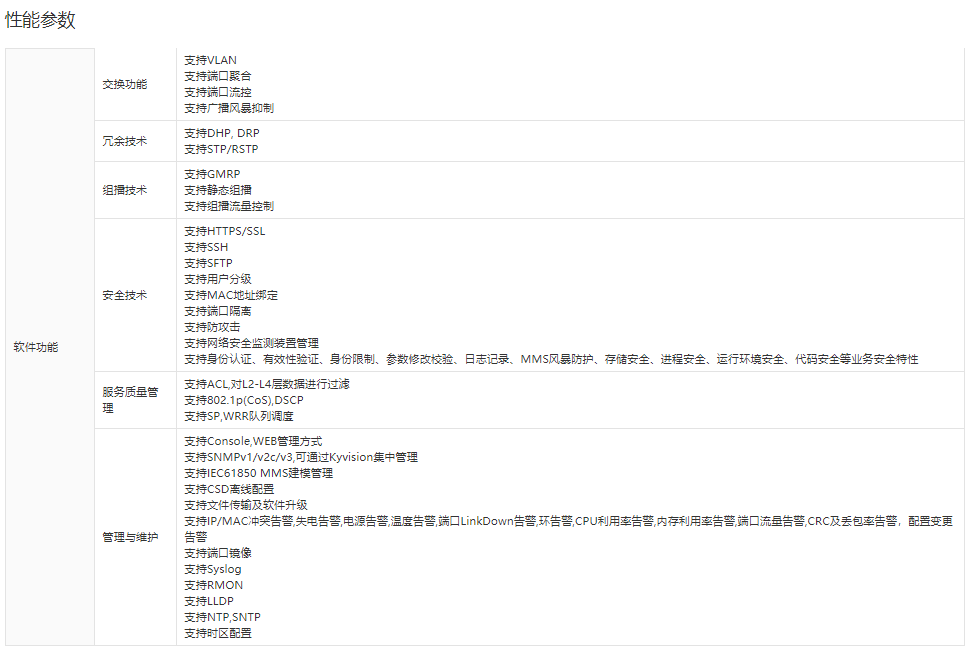Click the 支持Syslog text line

[x=213, y=569]
